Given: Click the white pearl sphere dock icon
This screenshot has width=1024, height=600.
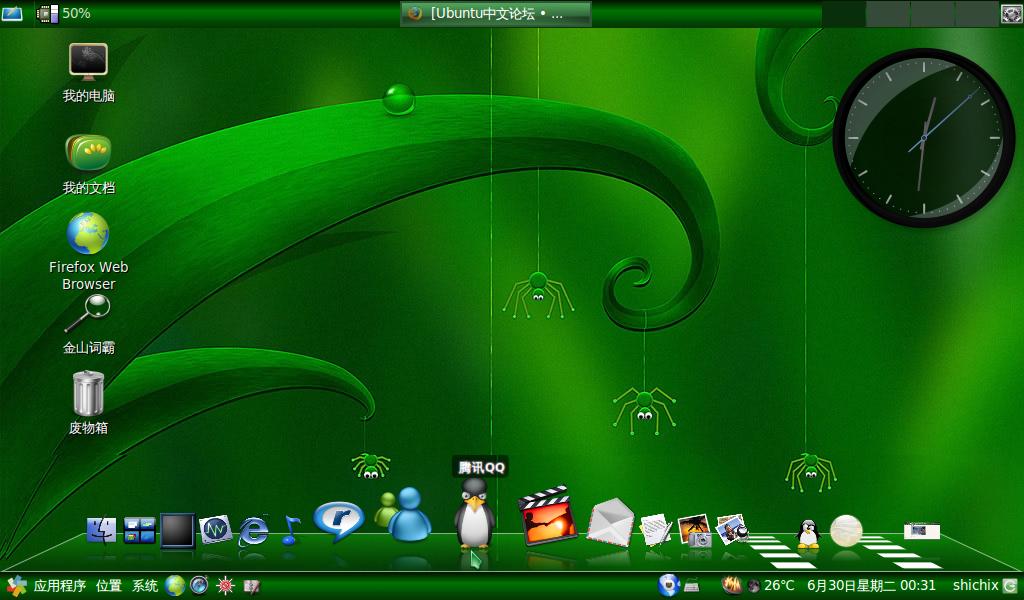Looking at the screenshot, I should click(846, 531).
